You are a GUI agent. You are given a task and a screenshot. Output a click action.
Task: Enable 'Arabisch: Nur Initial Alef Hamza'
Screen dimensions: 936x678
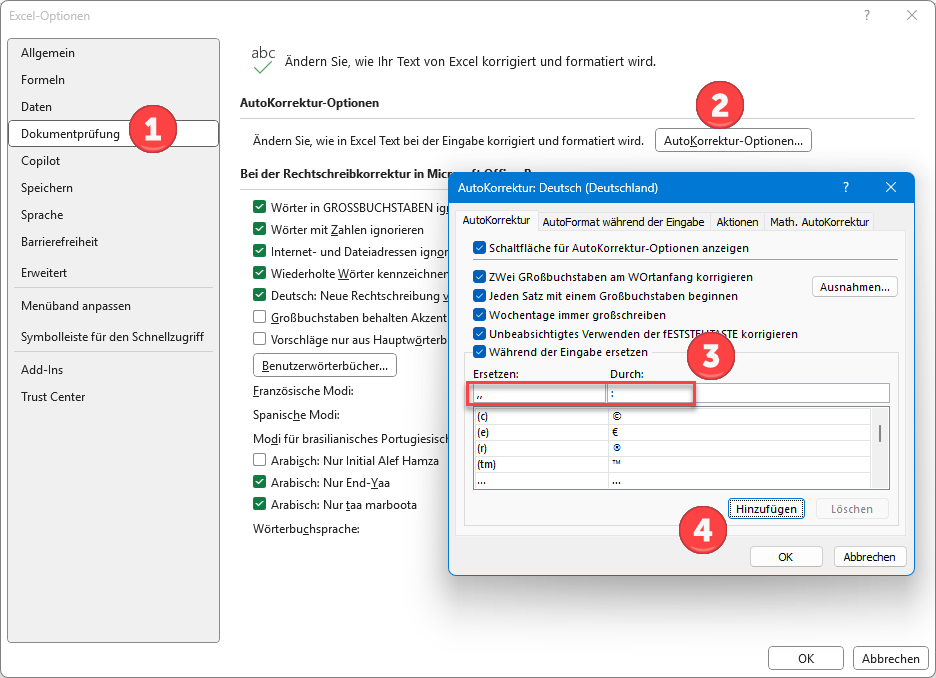(260, 460)
